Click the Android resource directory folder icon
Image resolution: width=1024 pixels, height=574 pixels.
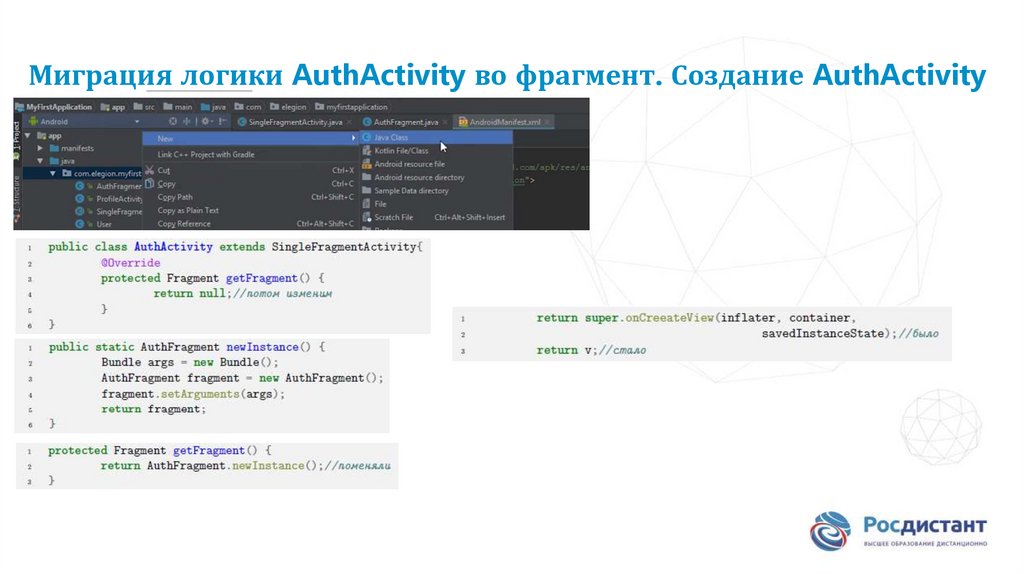coord(366,177)
